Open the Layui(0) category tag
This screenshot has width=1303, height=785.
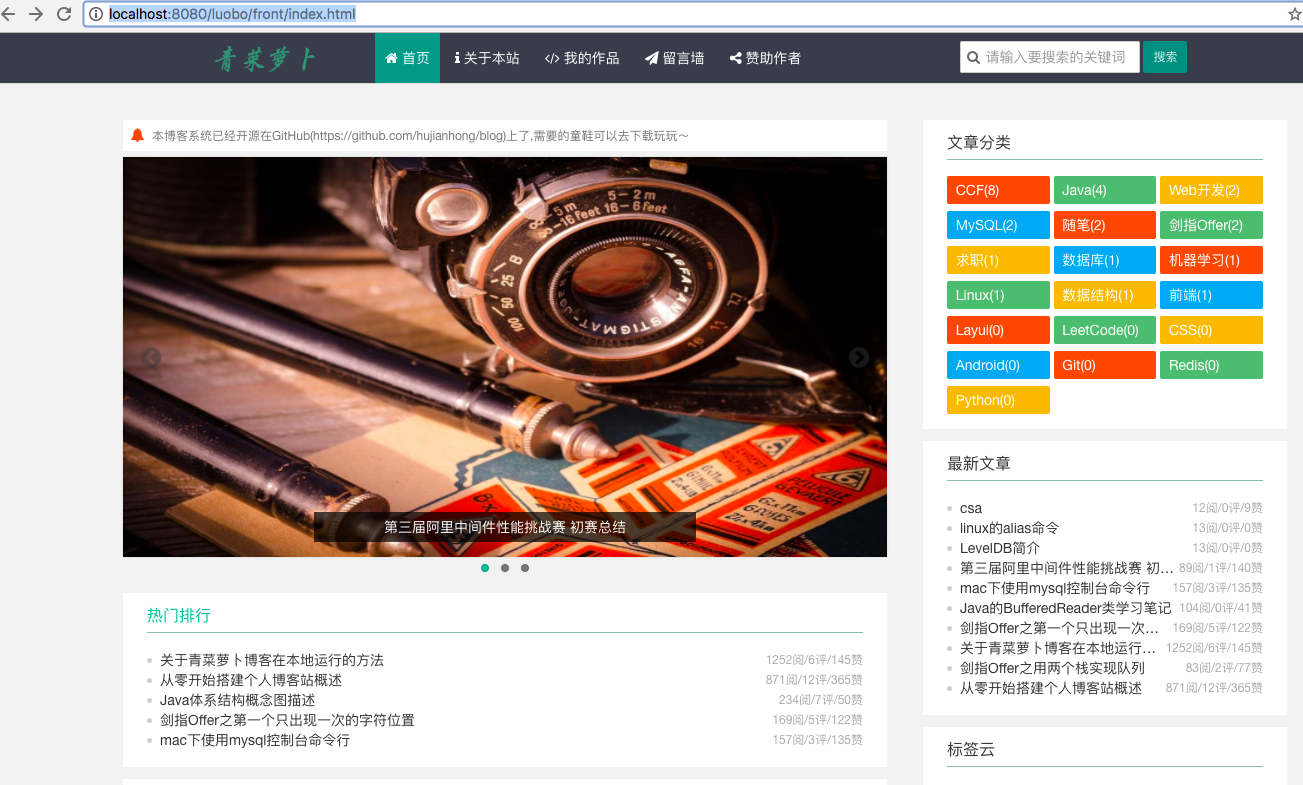998,330
